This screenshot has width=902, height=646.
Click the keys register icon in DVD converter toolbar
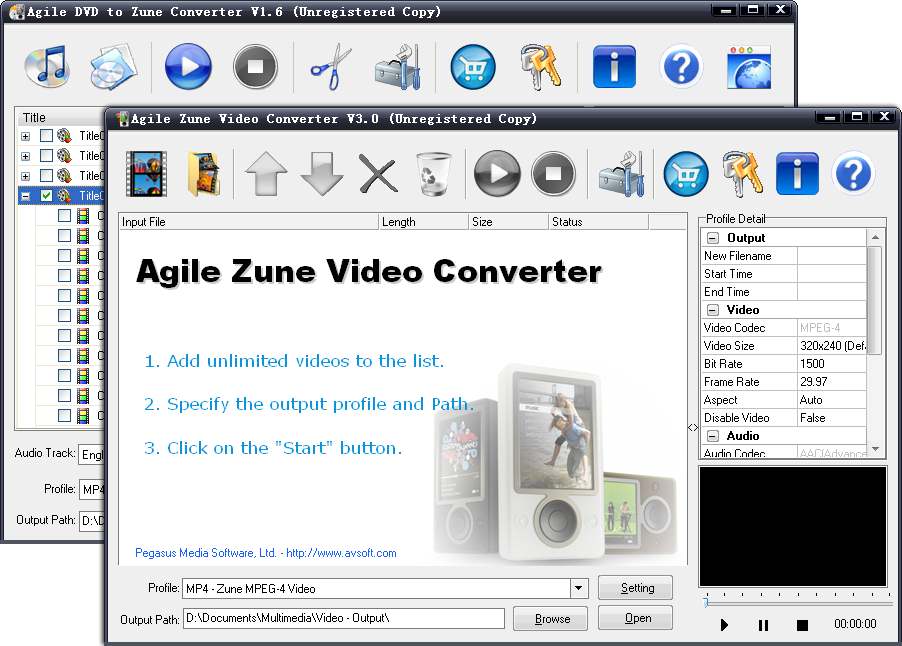click(541, 67)
